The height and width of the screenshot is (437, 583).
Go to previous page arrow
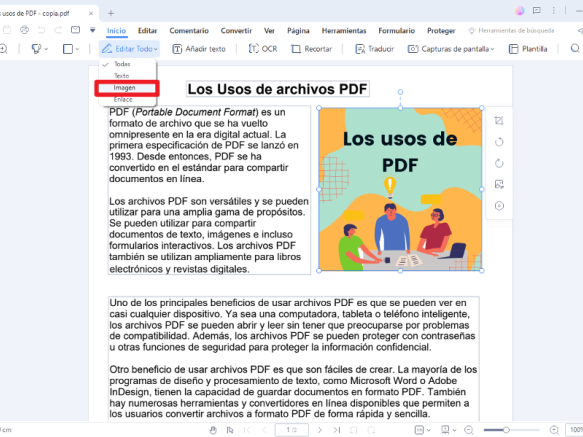point(264,430)
